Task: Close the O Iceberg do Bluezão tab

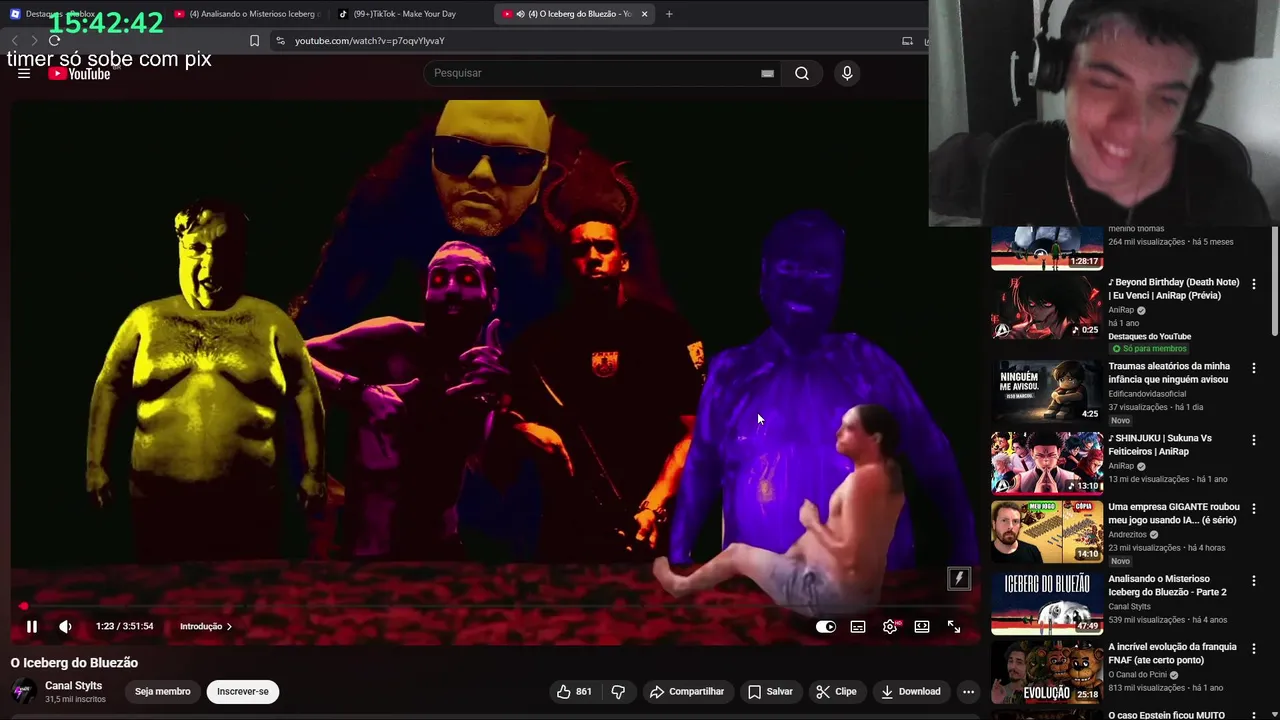Action: tap(644, 14)
